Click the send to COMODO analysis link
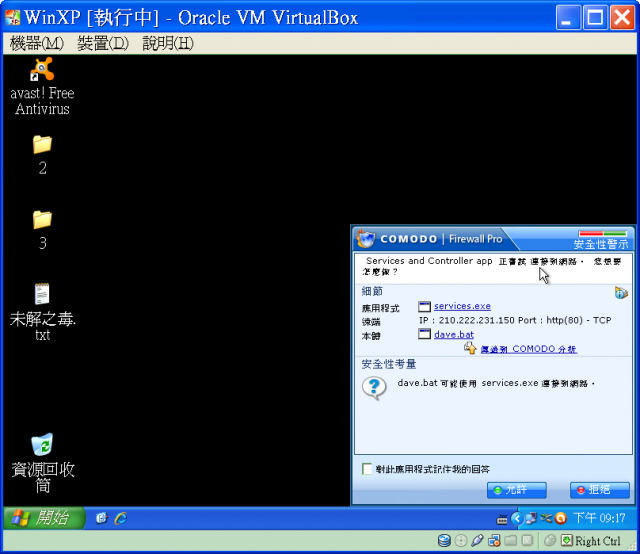 click(x=529, y=349)
